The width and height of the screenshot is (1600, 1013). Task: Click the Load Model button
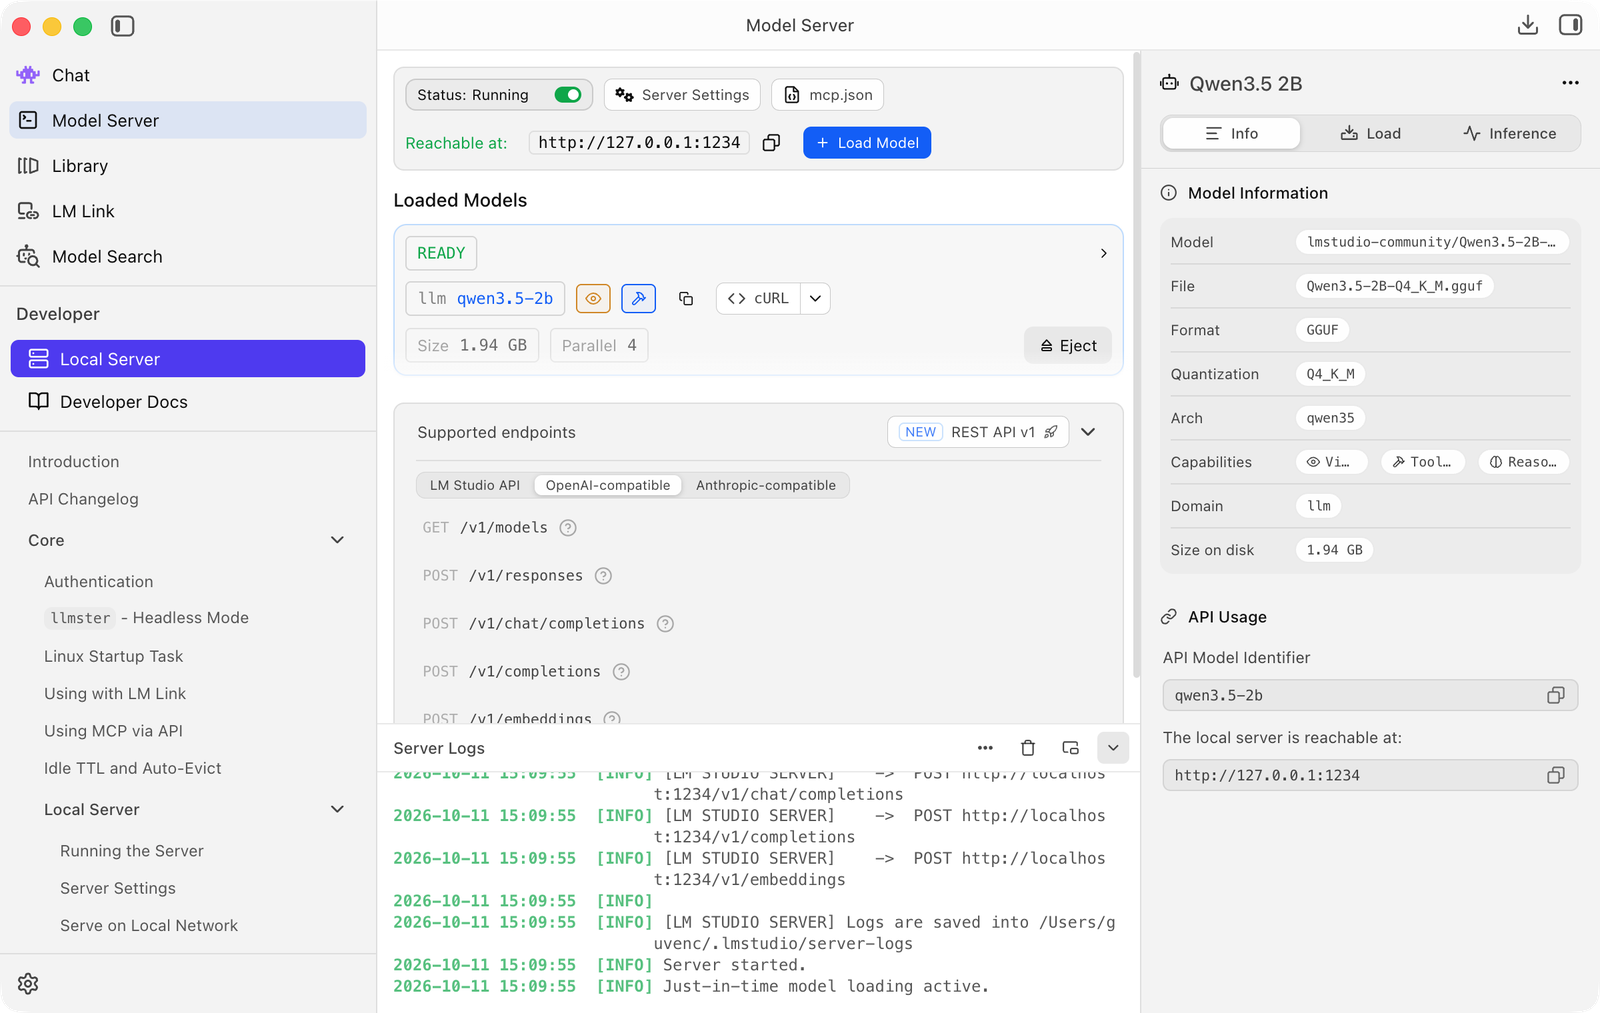tap(867, 143)
